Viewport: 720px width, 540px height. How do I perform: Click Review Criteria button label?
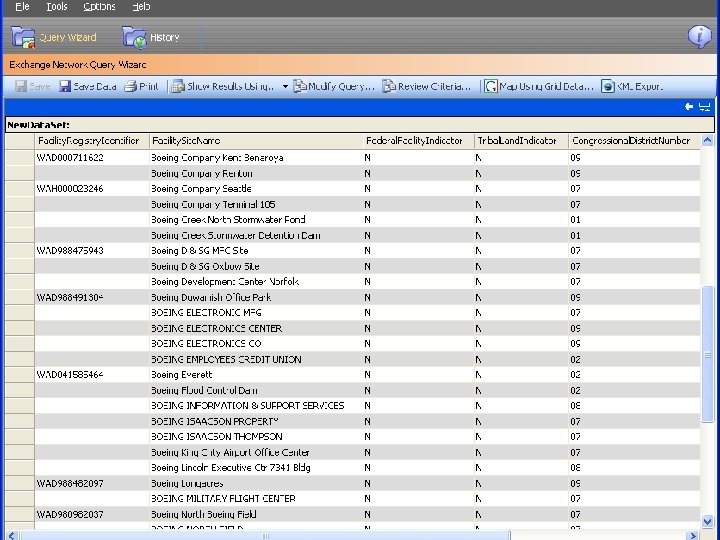[x=434, y=86]
